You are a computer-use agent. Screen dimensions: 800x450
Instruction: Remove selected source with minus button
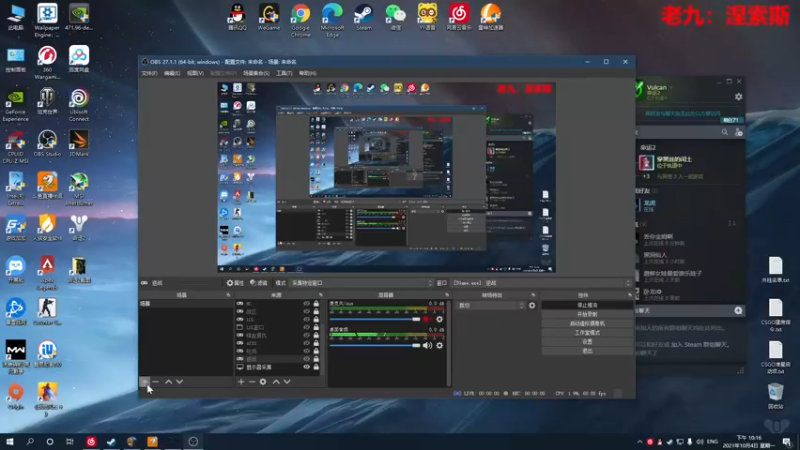click(252, 382)
